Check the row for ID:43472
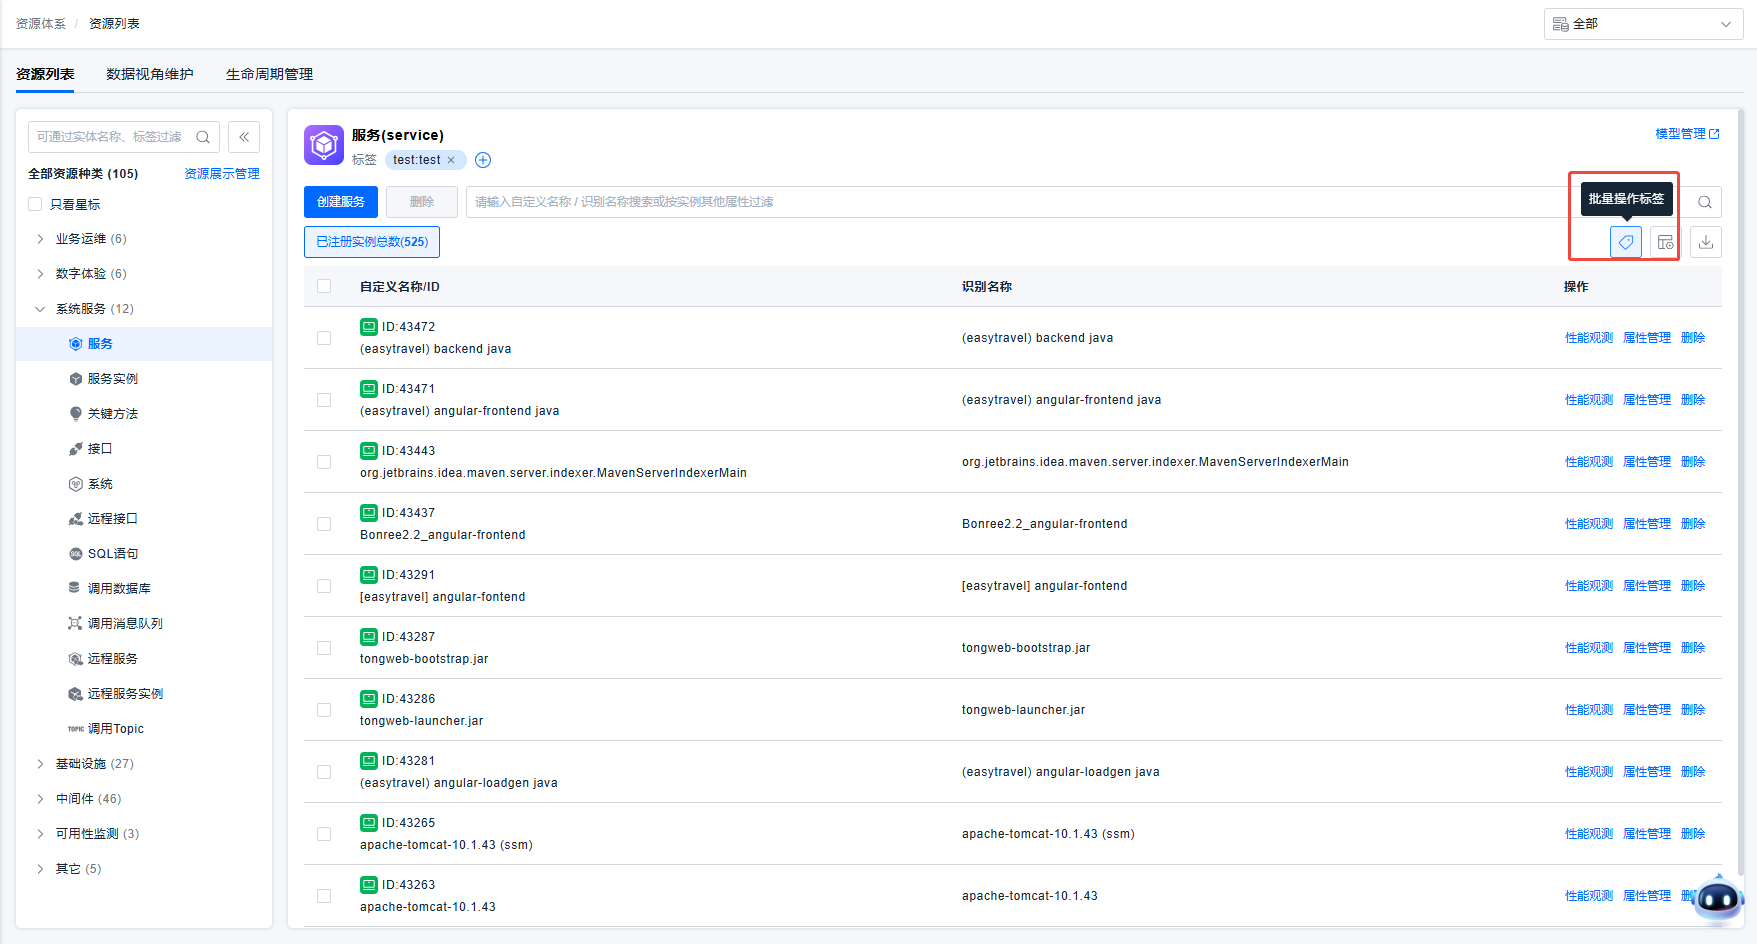1757x944 pixels. (324, 338)
